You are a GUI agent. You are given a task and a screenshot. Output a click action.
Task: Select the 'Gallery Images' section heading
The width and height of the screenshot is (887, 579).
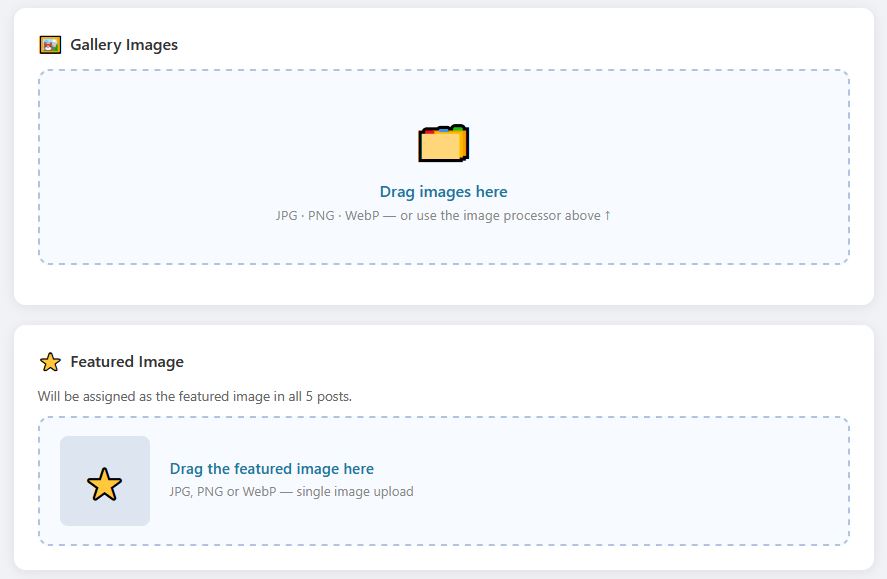click(x=124, y=45)
